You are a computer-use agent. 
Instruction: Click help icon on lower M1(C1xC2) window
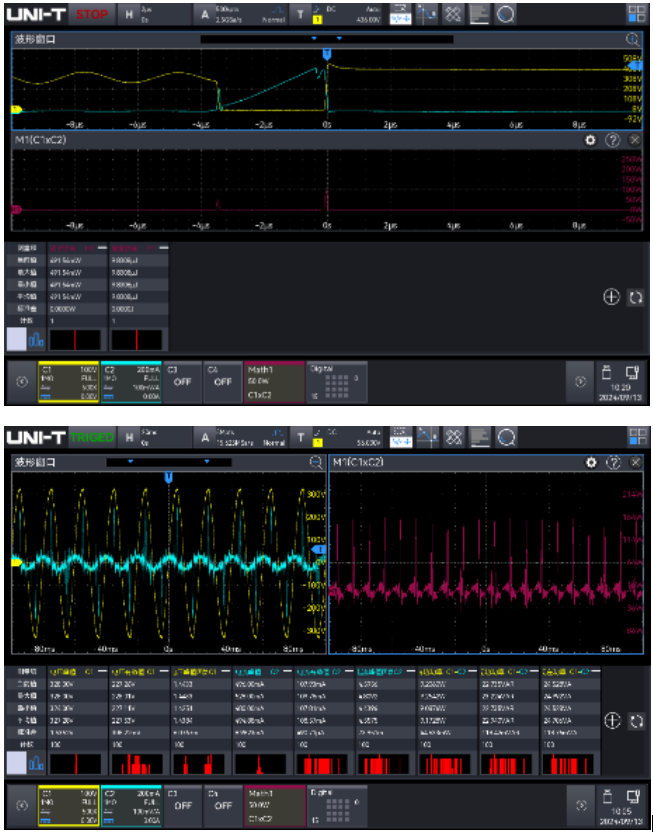click(613, 464)
